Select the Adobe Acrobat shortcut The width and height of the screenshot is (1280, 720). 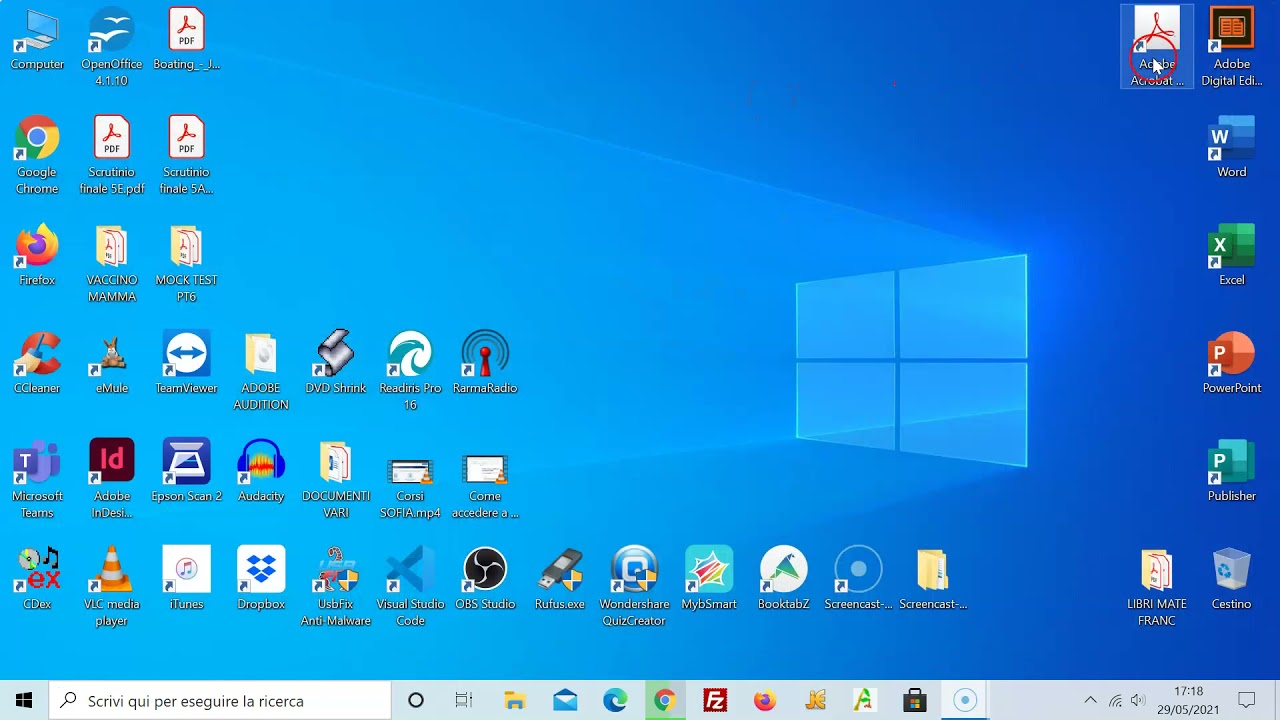1157,48
